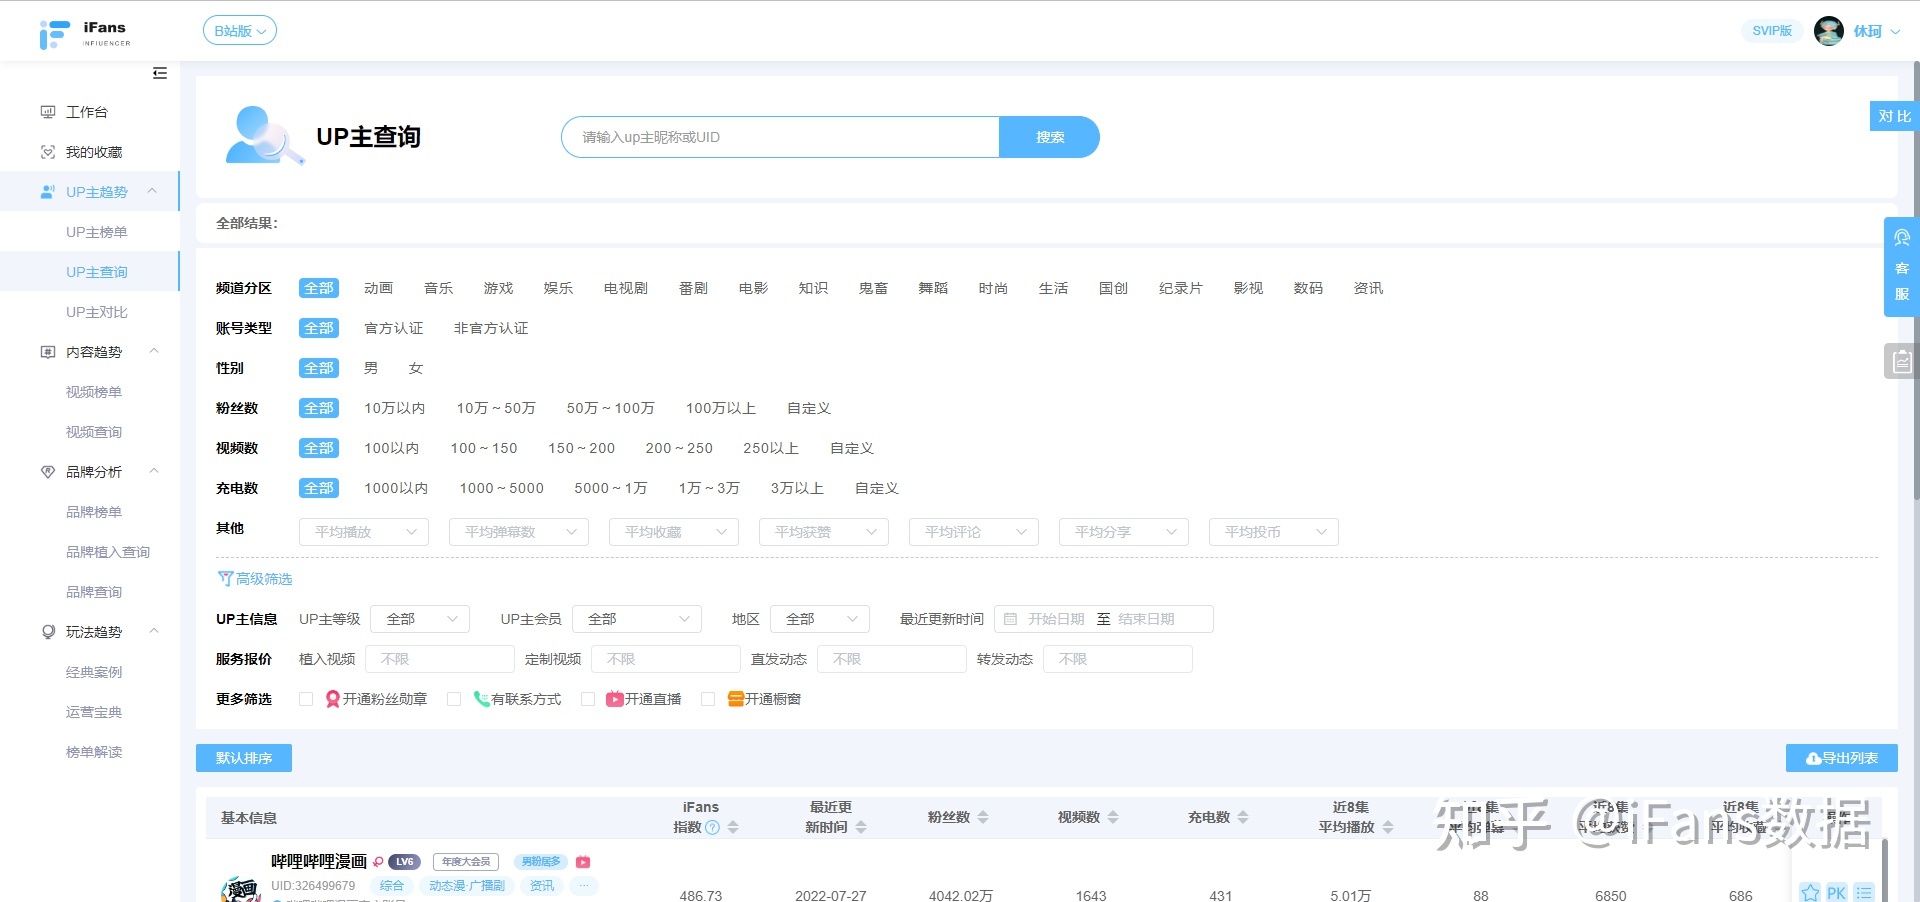Focus the UP主昵称或UID search field
This screenshot has width=1920, height=902.
[x=780, y=137]
